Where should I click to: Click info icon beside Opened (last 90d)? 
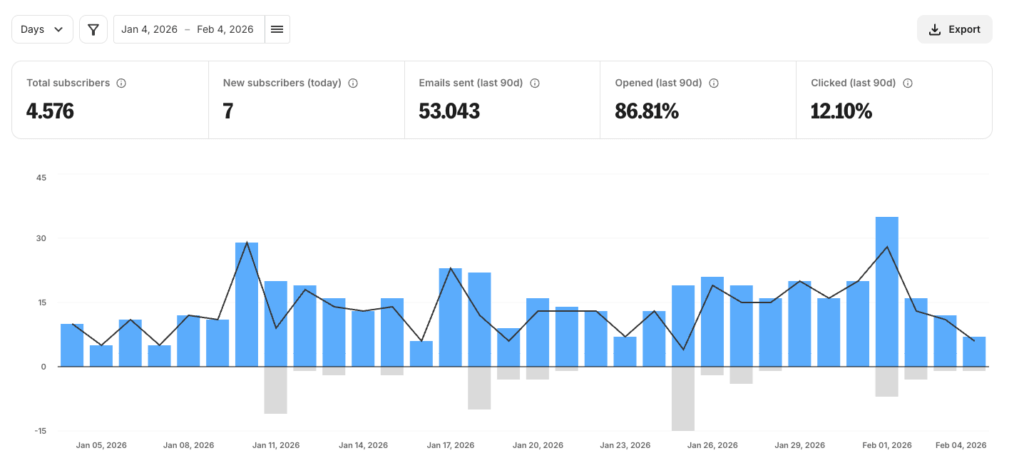tap(713, 83)
